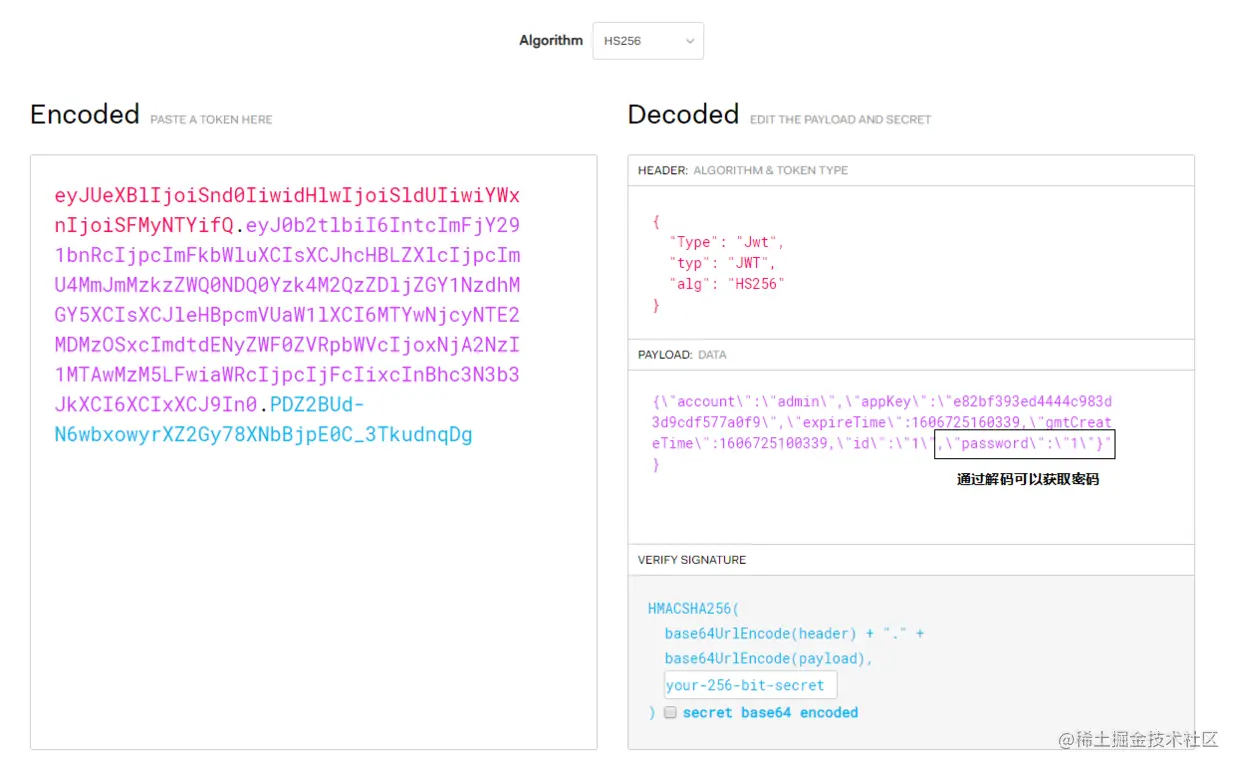Click the PAYLOAD: DATA section label
Screen dimensions: 1240x770
click(682, 355)
